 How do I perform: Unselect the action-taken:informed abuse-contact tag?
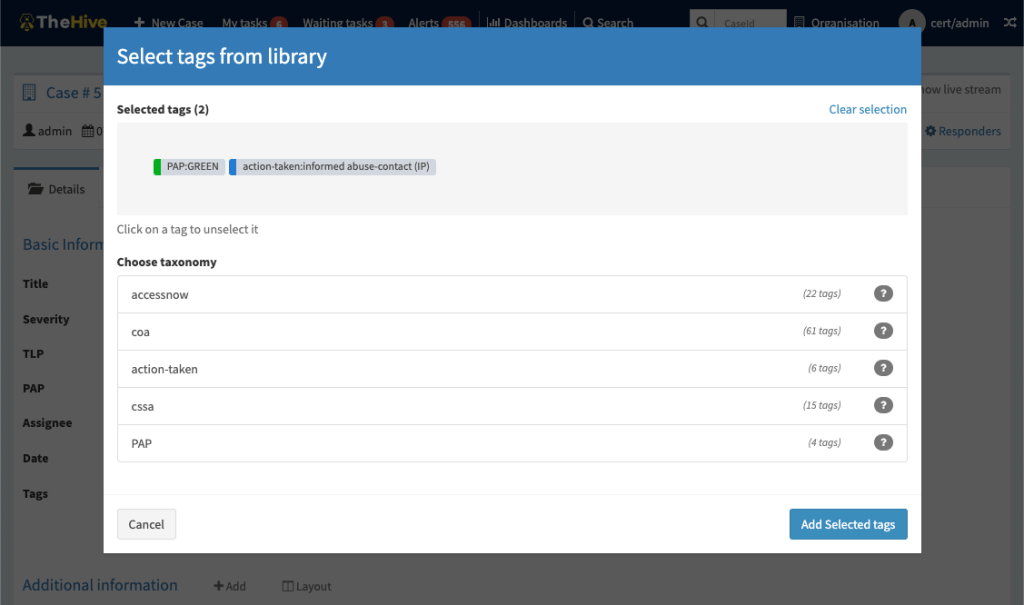tap(334, 167)
